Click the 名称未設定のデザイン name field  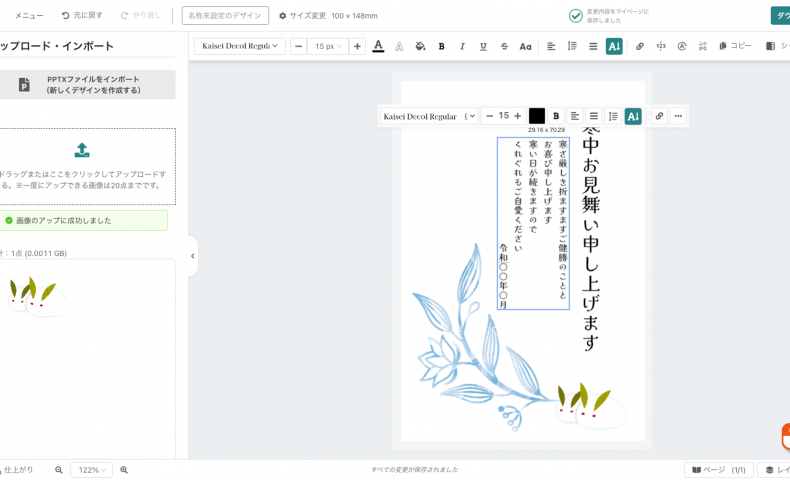point(225,15)
